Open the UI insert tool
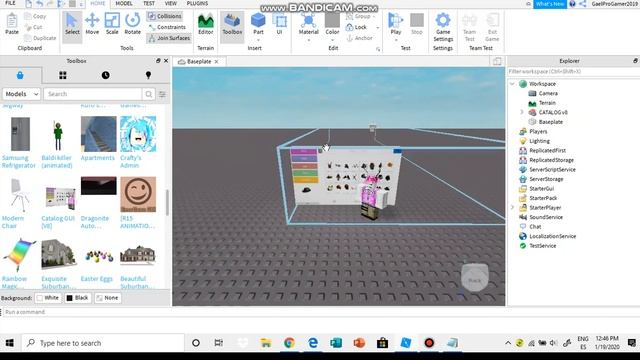 [279, 24]
